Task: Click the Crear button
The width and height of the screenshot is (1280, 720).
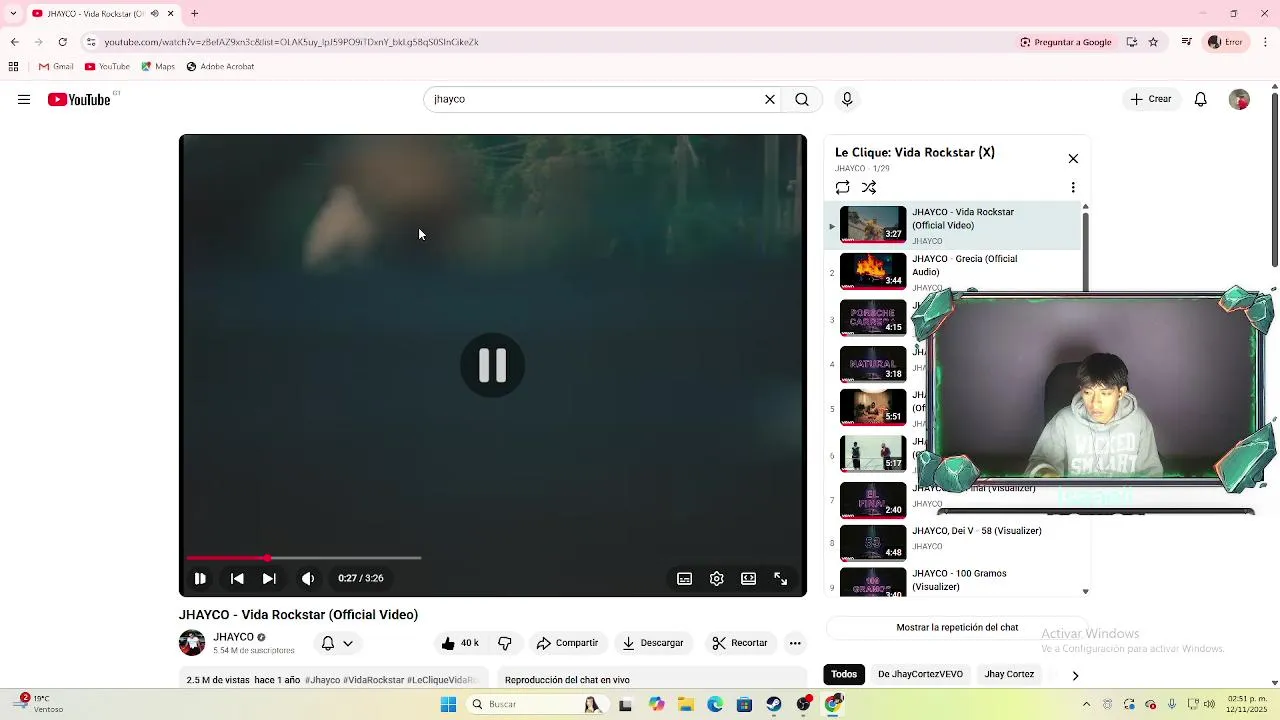Action: tap(1151, 99)
